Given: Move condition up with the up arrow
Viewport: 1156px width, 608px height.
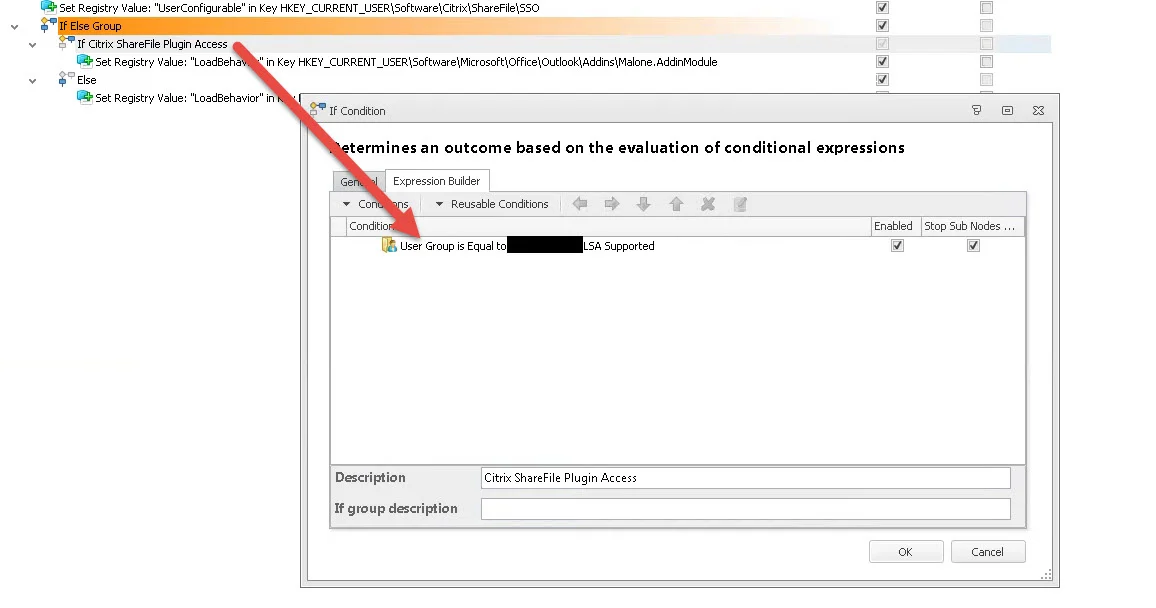Looking at the screenshot, I should (676, 204).
